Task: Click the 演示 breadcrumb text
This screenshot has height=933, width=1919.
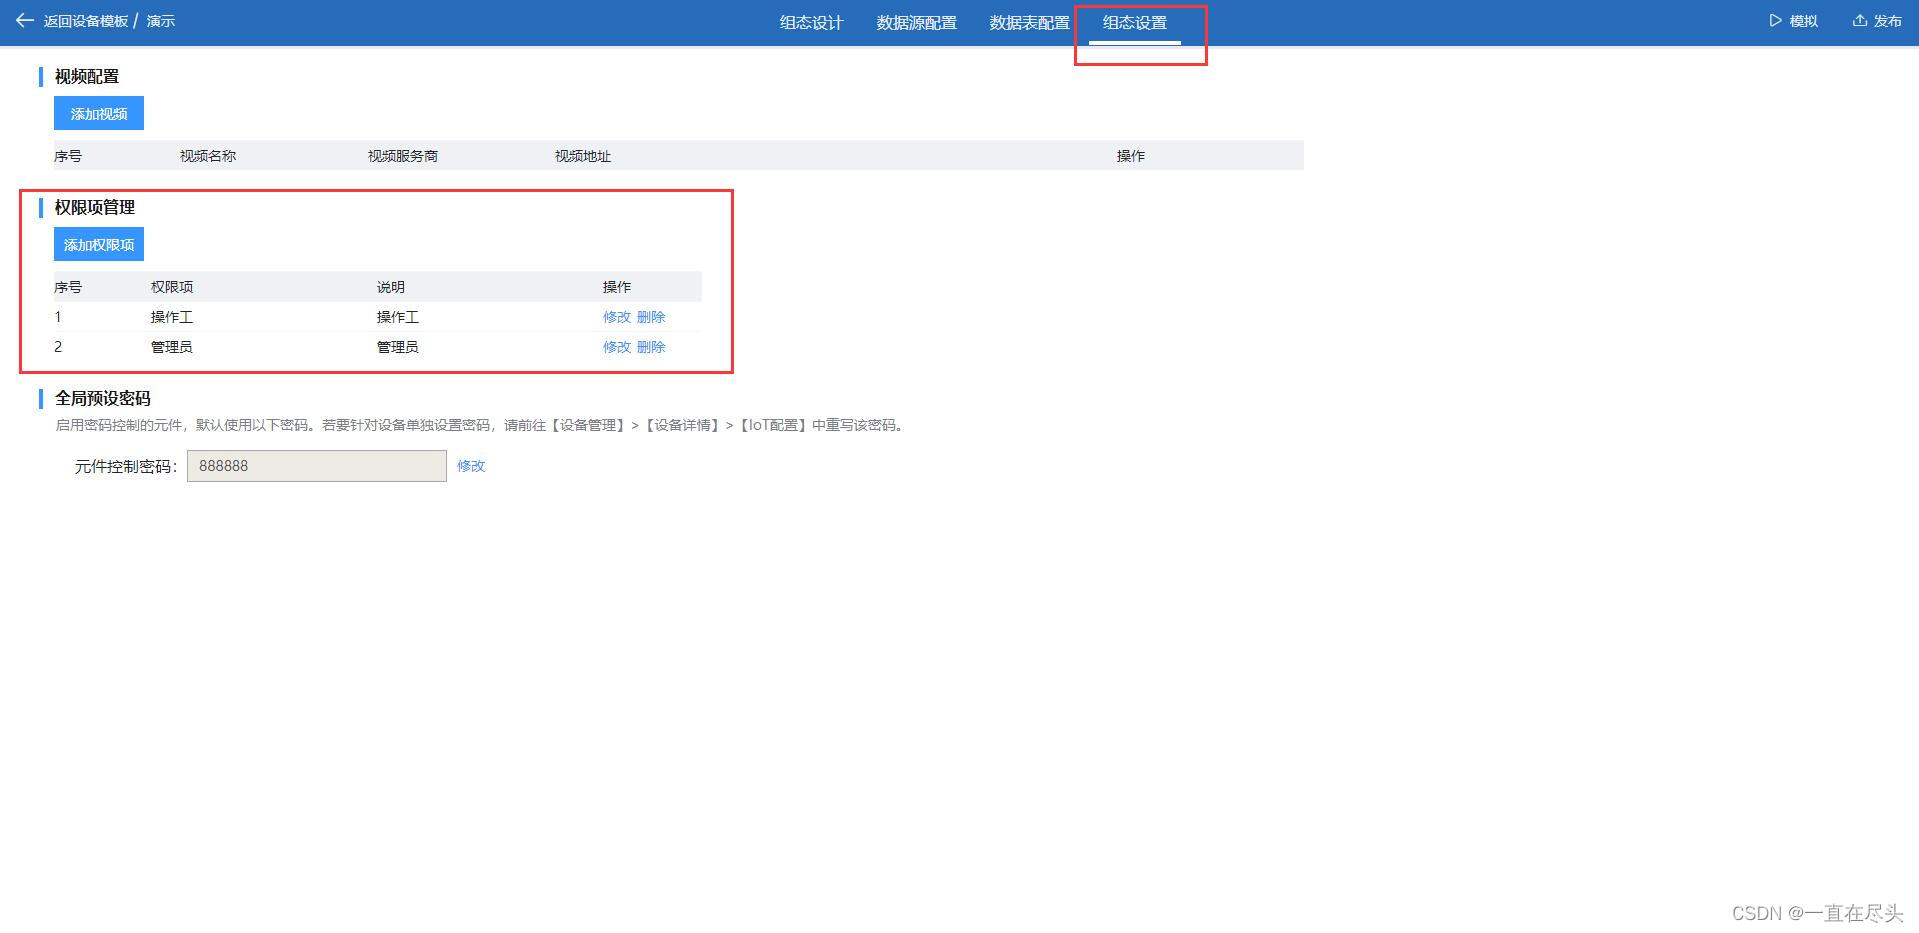Action: 161,21
